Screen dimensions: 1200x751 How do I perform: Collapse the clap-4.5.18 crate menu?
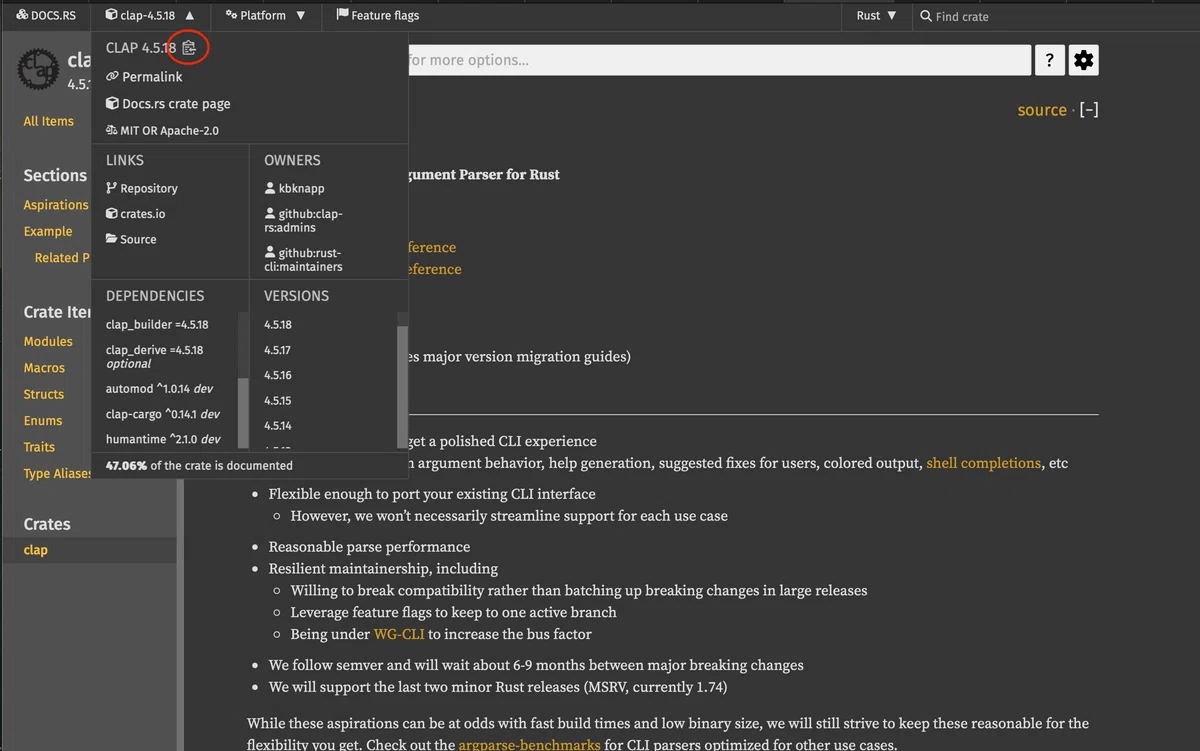(150, 15)
